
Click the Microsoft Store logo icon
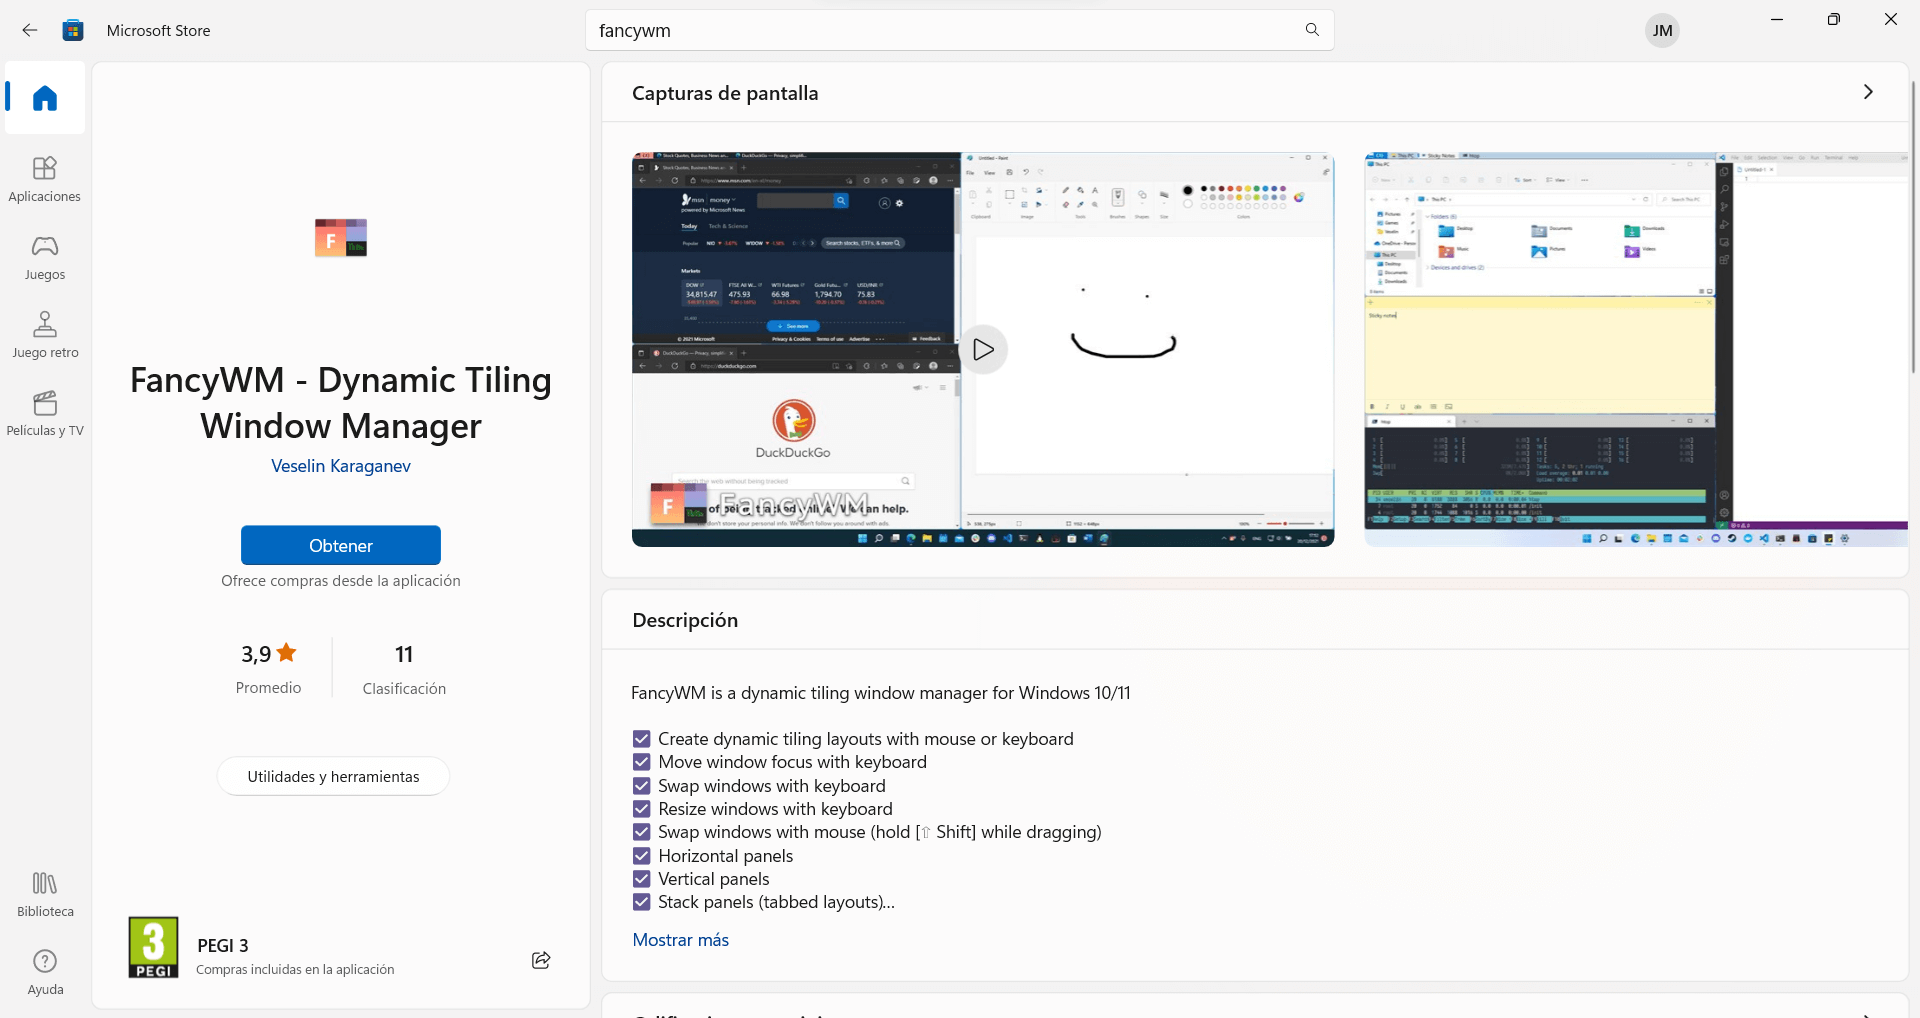73,30
